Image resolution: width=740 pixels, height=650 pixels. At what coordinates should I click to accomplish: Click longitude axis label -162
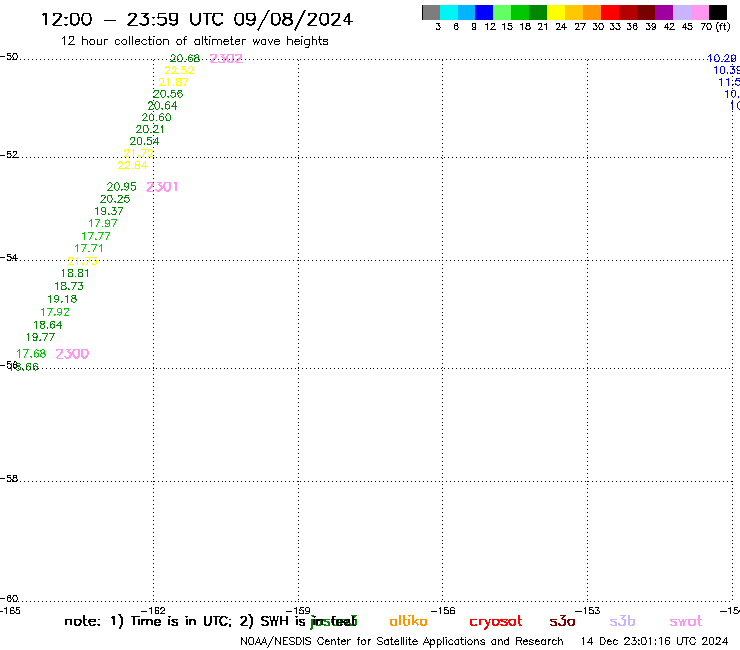click(x=153, y=610)
